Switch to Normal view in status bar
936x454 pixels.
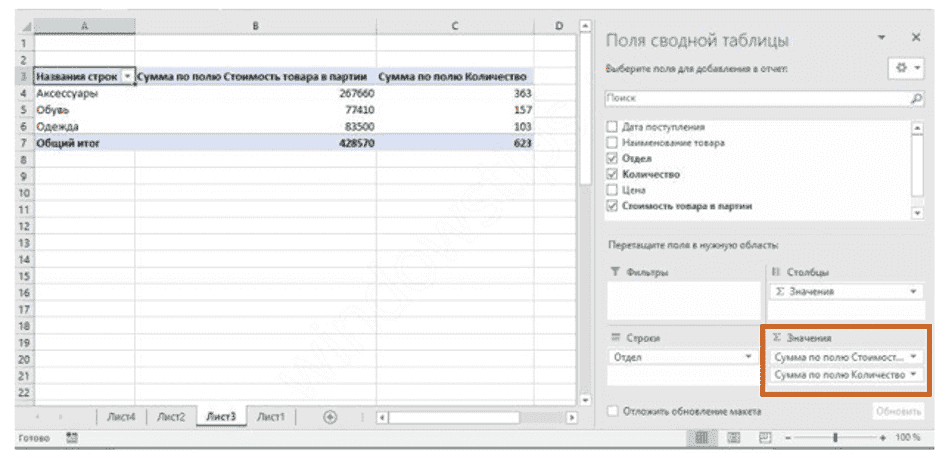[x=701, y=438]
